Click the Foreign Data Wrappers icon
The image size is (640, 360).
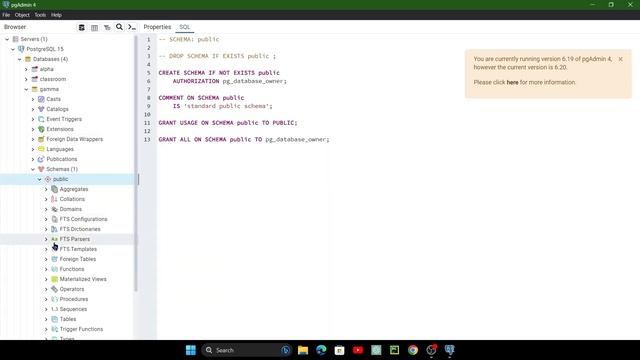(x=41, y=139)
